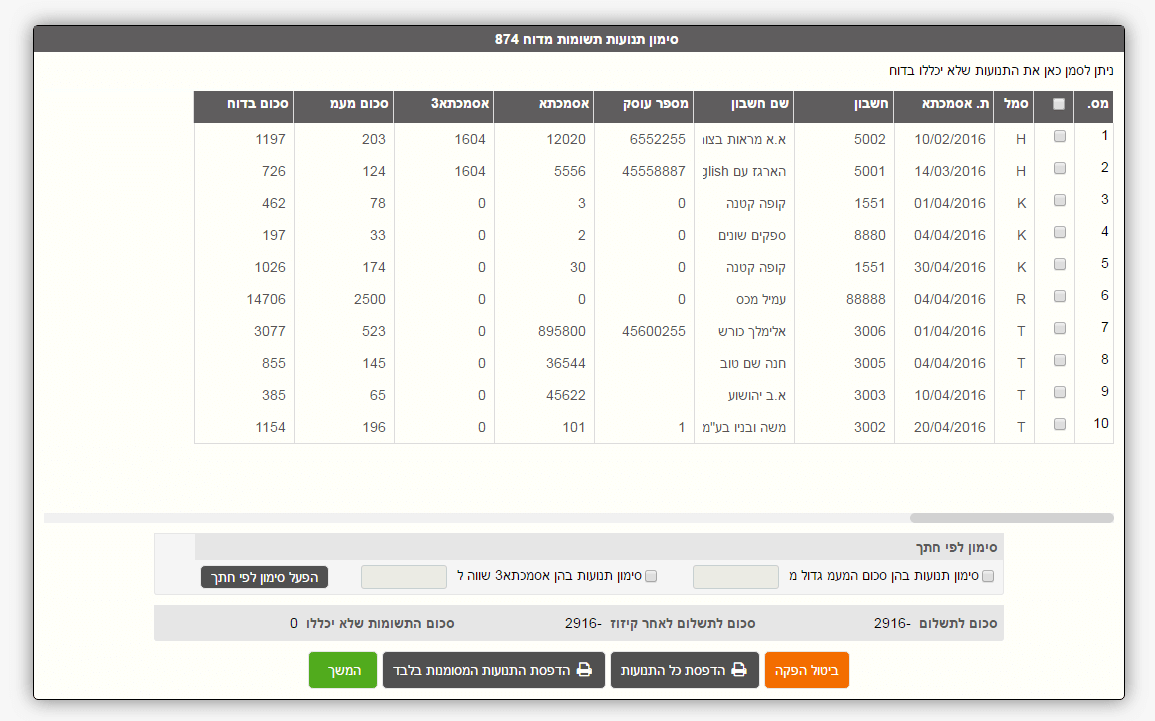The image size is (1155, 721).
Task: Click the 'מספר עוסק' column header
Action: [x=643, y=103]
